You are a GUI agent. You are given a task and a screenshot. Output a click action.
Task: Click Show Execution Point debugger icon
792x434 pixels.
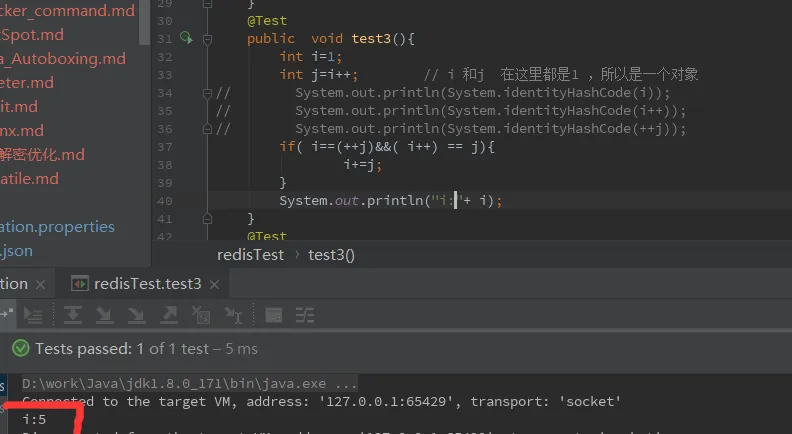(x=33, y=315)
